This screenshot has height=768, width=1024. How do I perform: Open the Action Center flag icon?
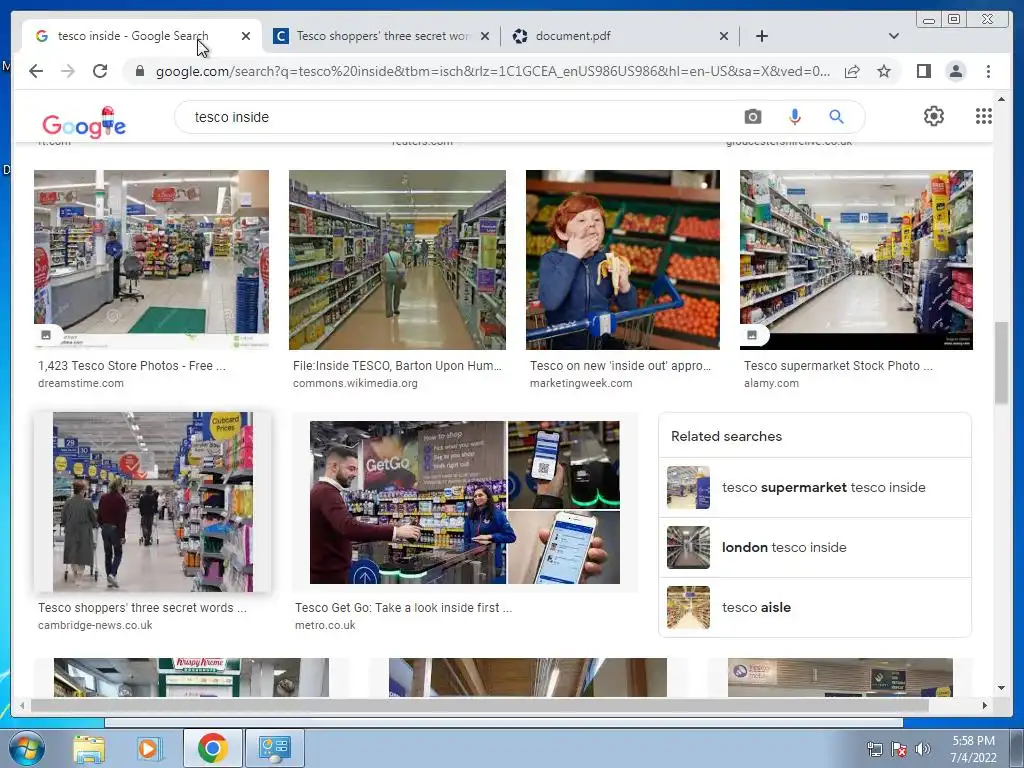899,749
